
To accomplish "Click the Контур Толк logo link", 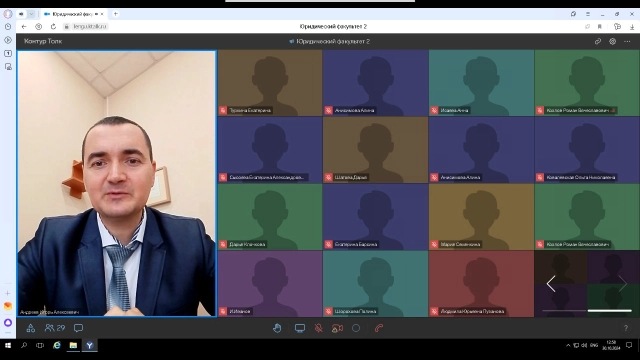I will [x=43, y=41].
